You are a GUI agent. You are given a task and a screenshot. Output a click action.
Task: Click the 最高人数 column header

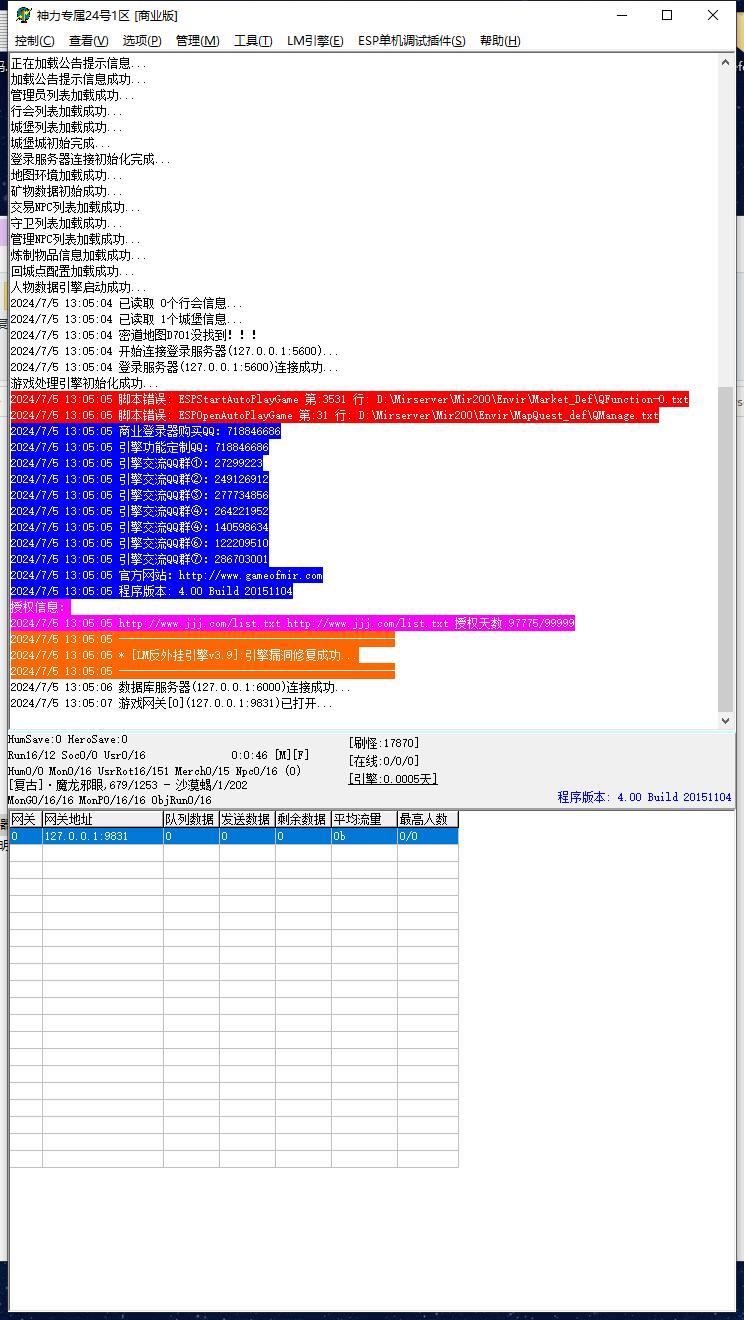[x=428, y=819]
